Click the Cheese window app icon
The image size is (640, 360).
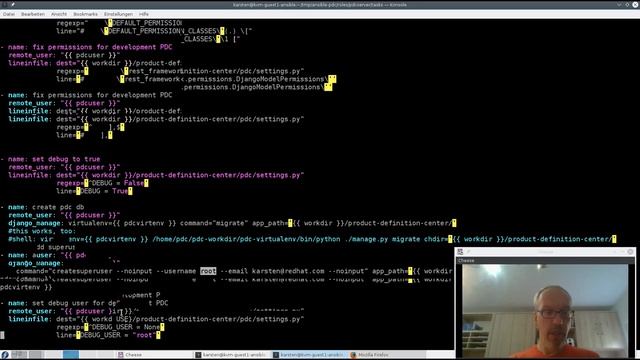[x=460, y=252]
